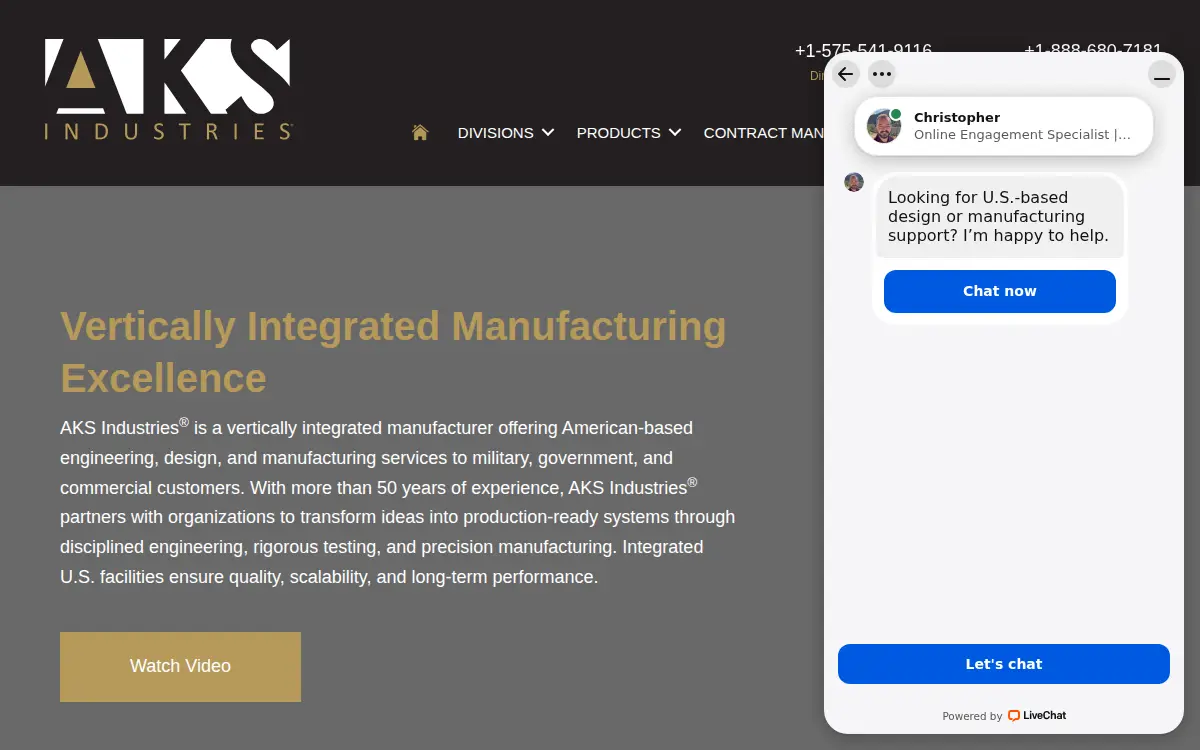Expand the Products dropdown menu
The height and width of the screenshot is (750, 1200).
tap(629, 132)
